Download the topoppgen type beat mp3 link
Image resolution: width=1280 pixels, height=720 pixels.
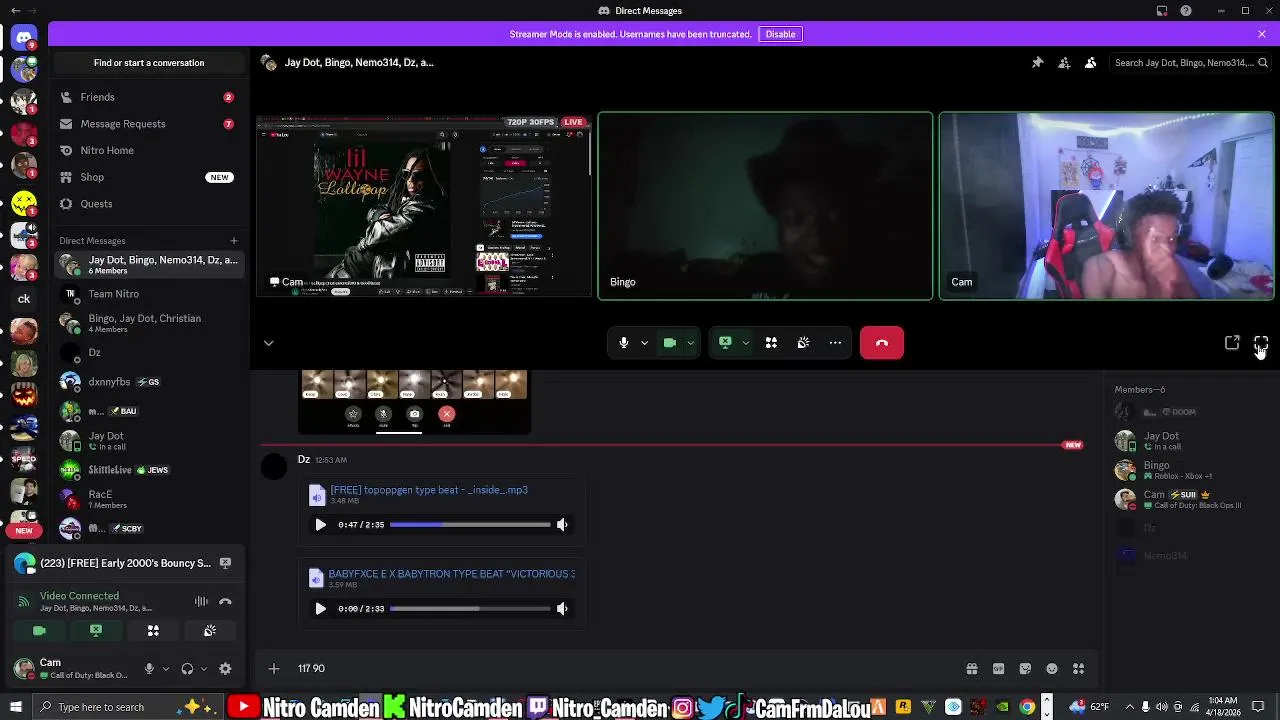pyautogui.click(x=429, y=490)
